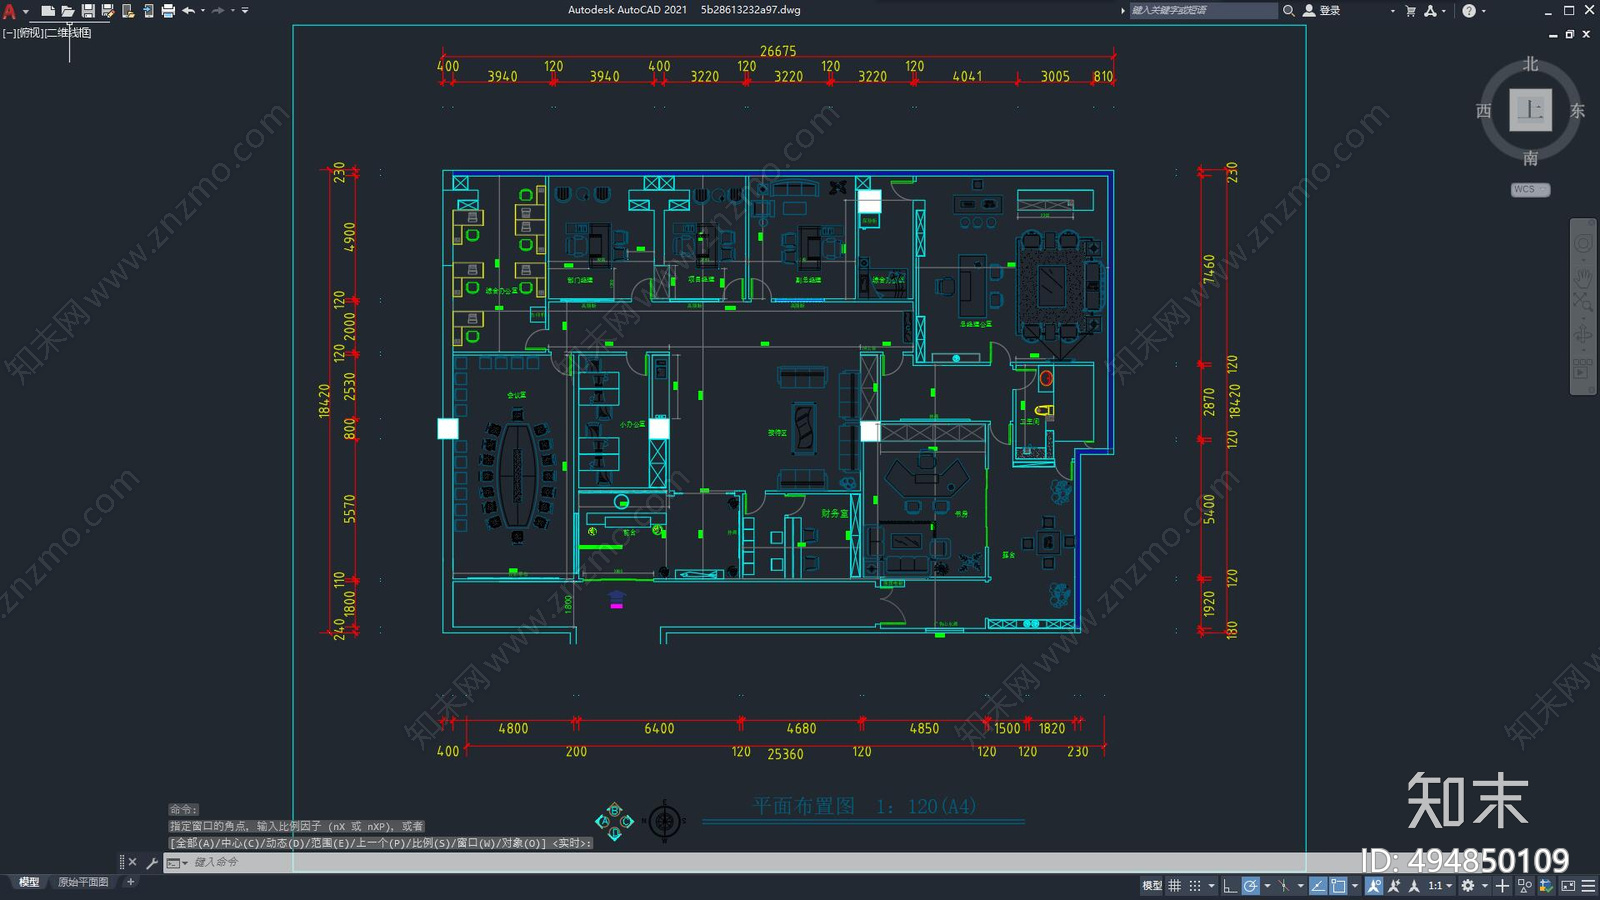Image resolution: width=1600 pixels, height=900 pixels.
Task: Toggle polar tracking in status bar
Action: pos(1250,886)
